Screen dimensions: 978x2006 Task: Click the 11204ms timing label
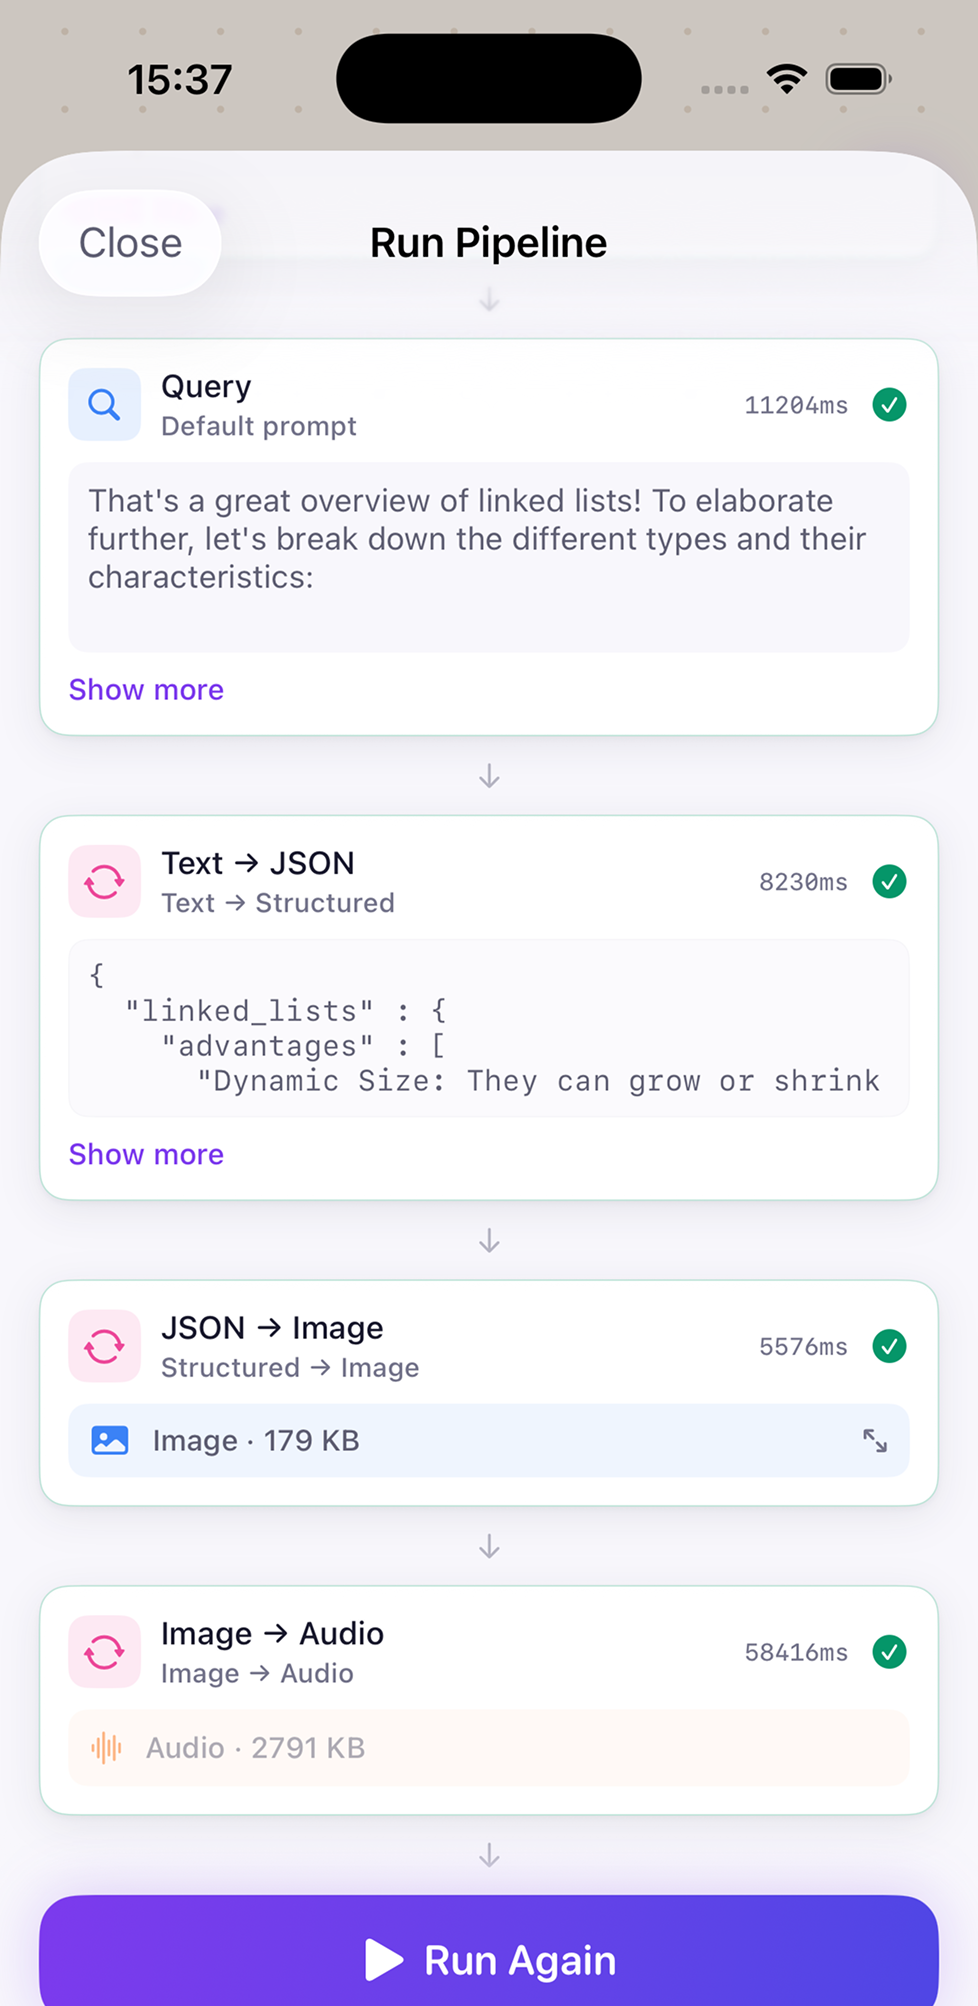(795, 406)
